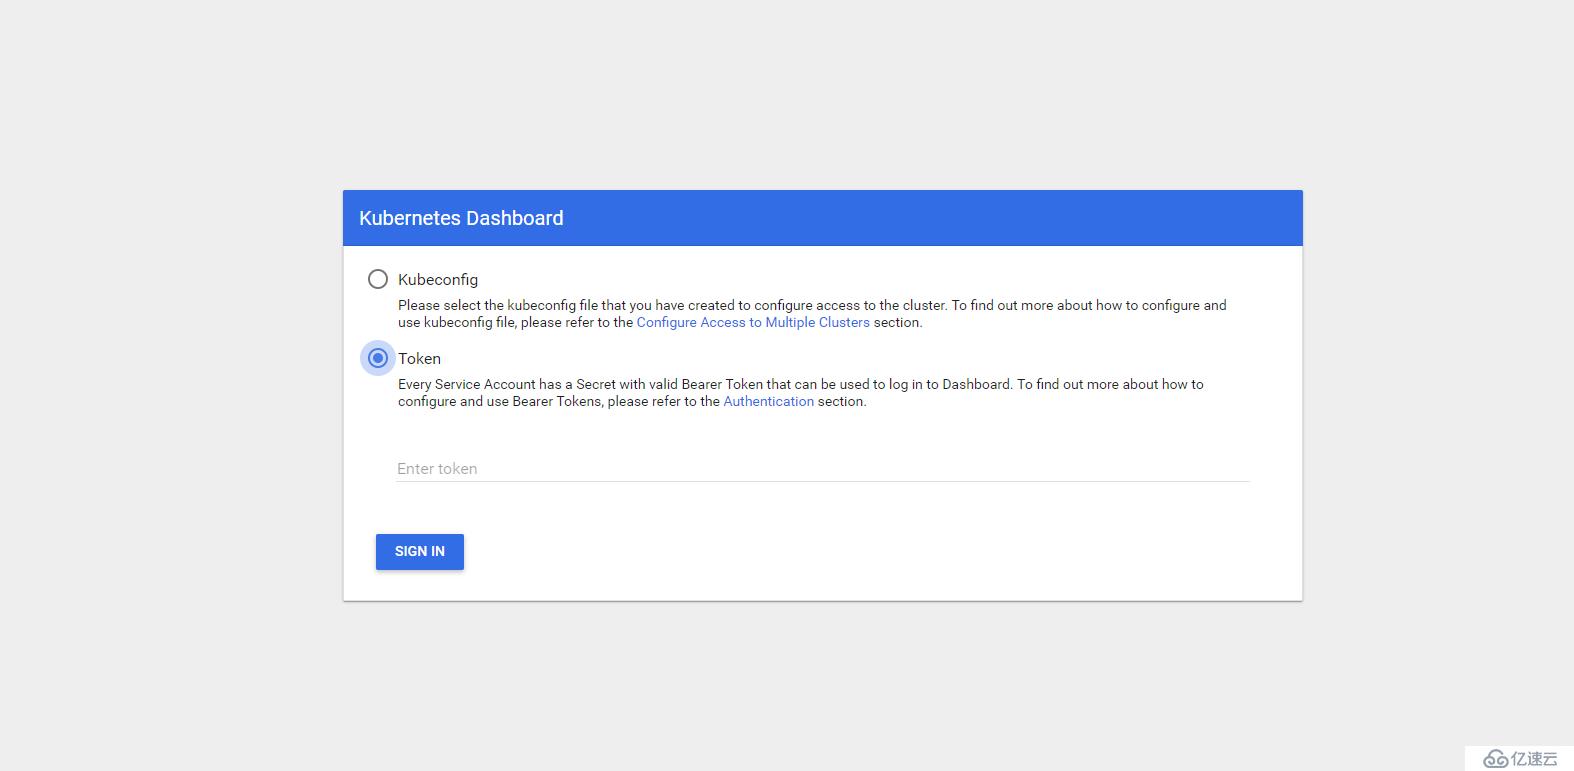
Task: Select the Token radio button
Action: (377, 358)
